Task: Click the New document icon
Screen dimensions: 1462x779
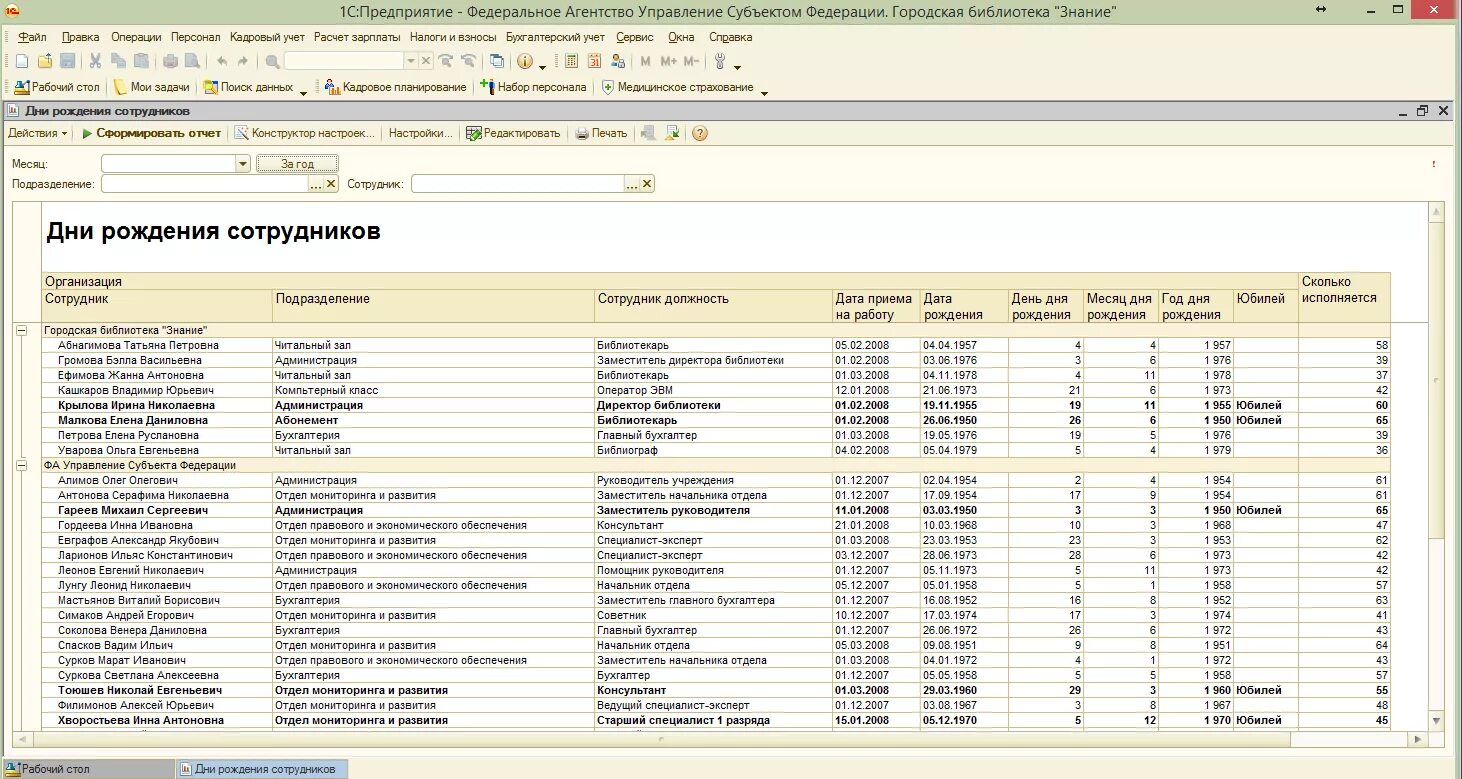Action: pos(21,61)
